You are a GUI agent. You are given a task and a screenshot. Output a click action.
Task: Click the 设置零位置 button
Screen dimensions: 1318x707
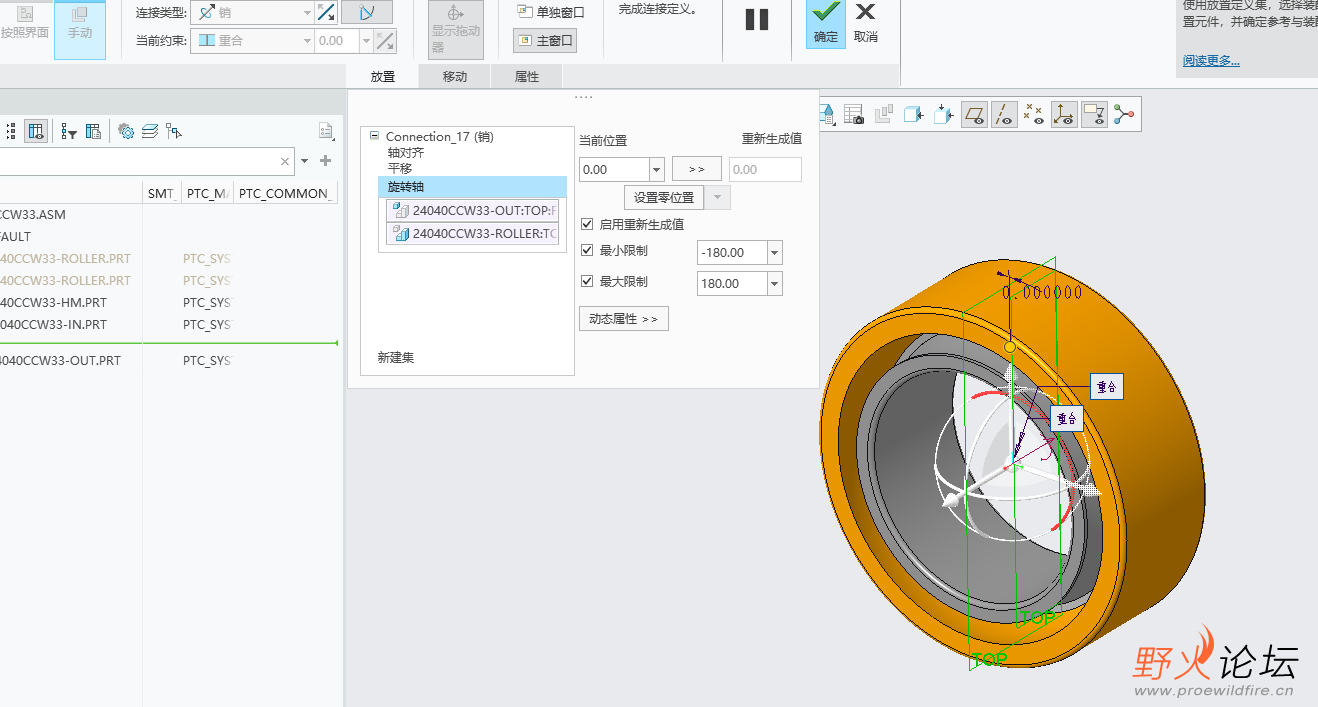pos(664,198)
